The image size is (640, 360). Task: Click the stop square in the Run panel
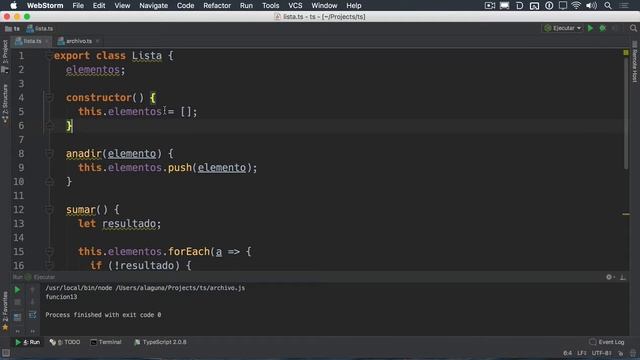click(17, 302)
